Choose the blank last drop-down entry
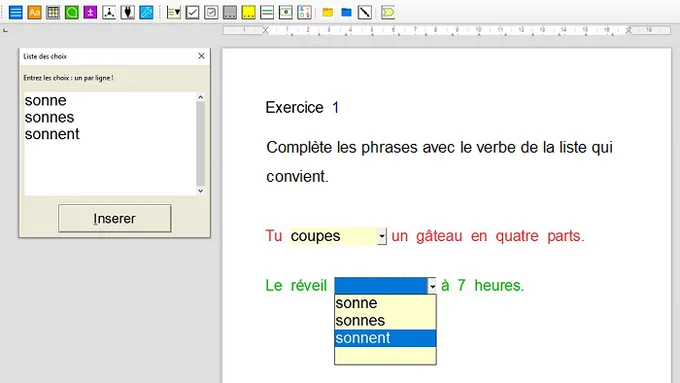 [x=385, y=355]
